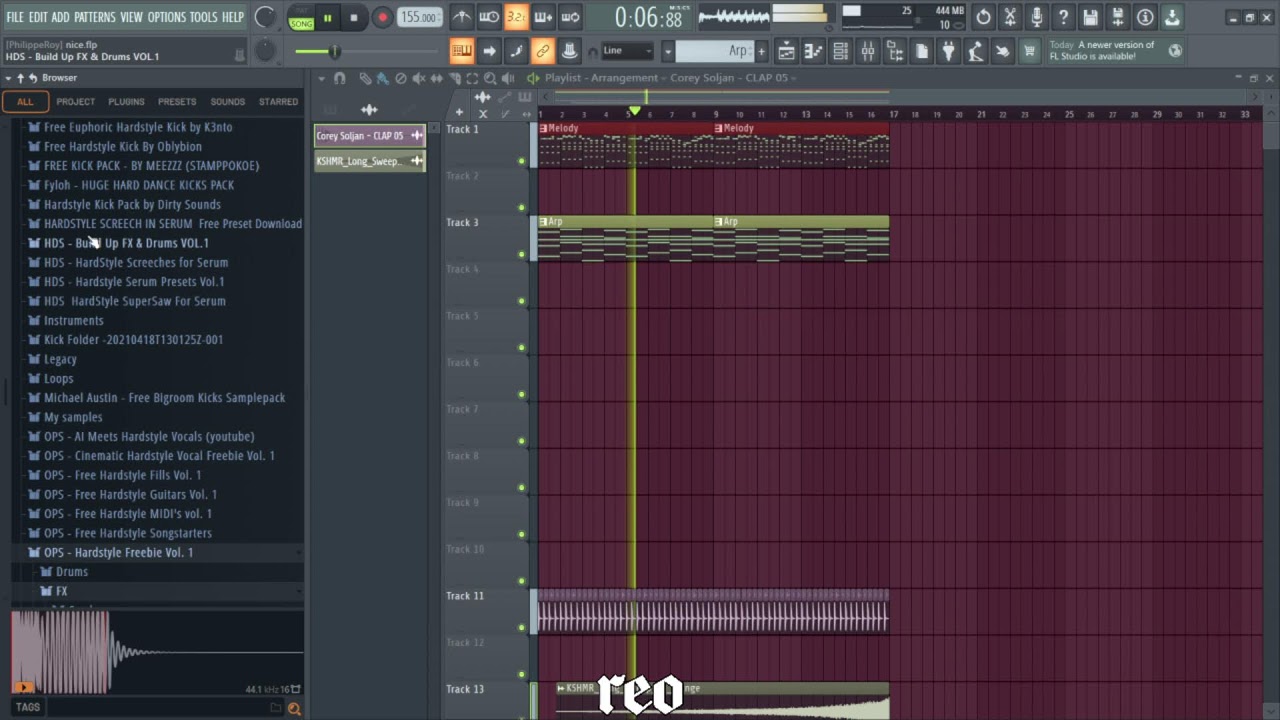Open the channel rack icon
Screen dimensions: 1280x720
[x=841, y=51]
